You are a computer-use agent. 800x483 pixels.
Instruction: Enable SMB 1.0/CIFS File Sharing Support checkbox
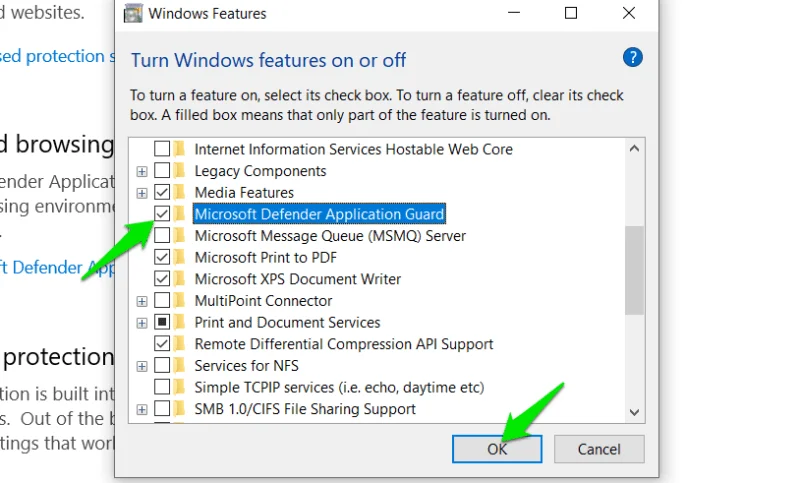click(162, 409)
